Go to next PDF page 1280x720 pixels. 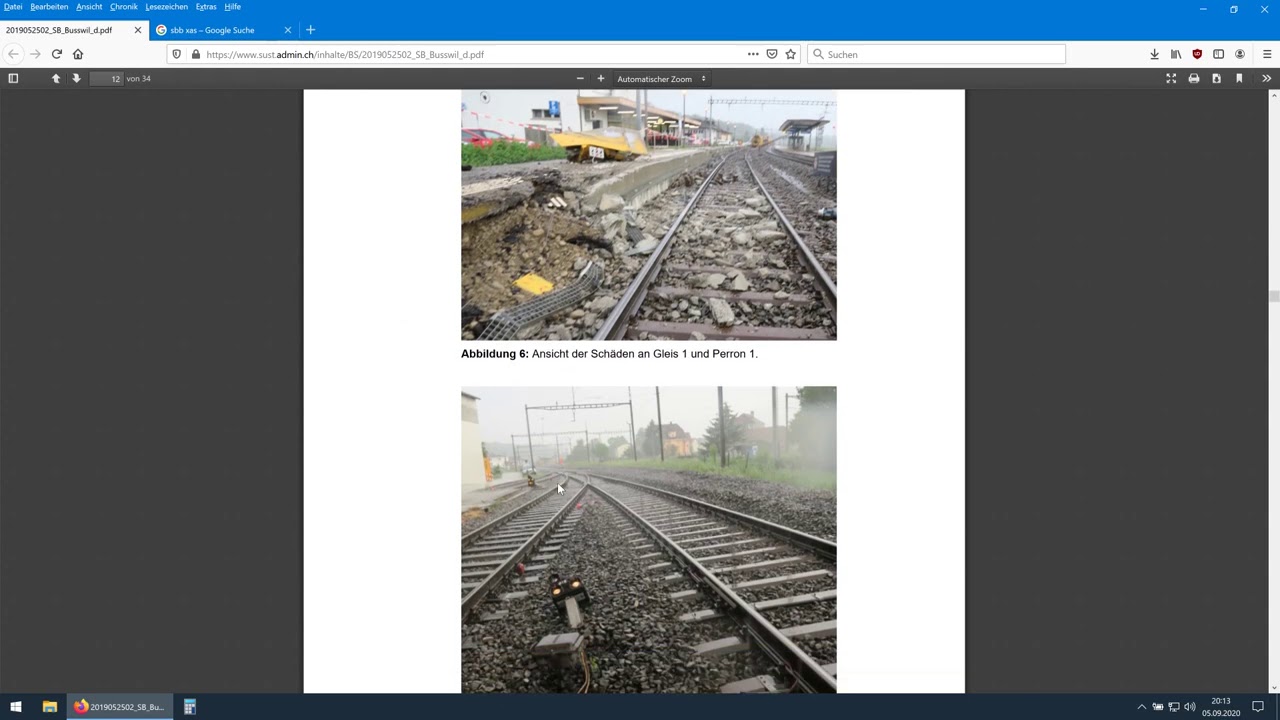coord(76,78)
